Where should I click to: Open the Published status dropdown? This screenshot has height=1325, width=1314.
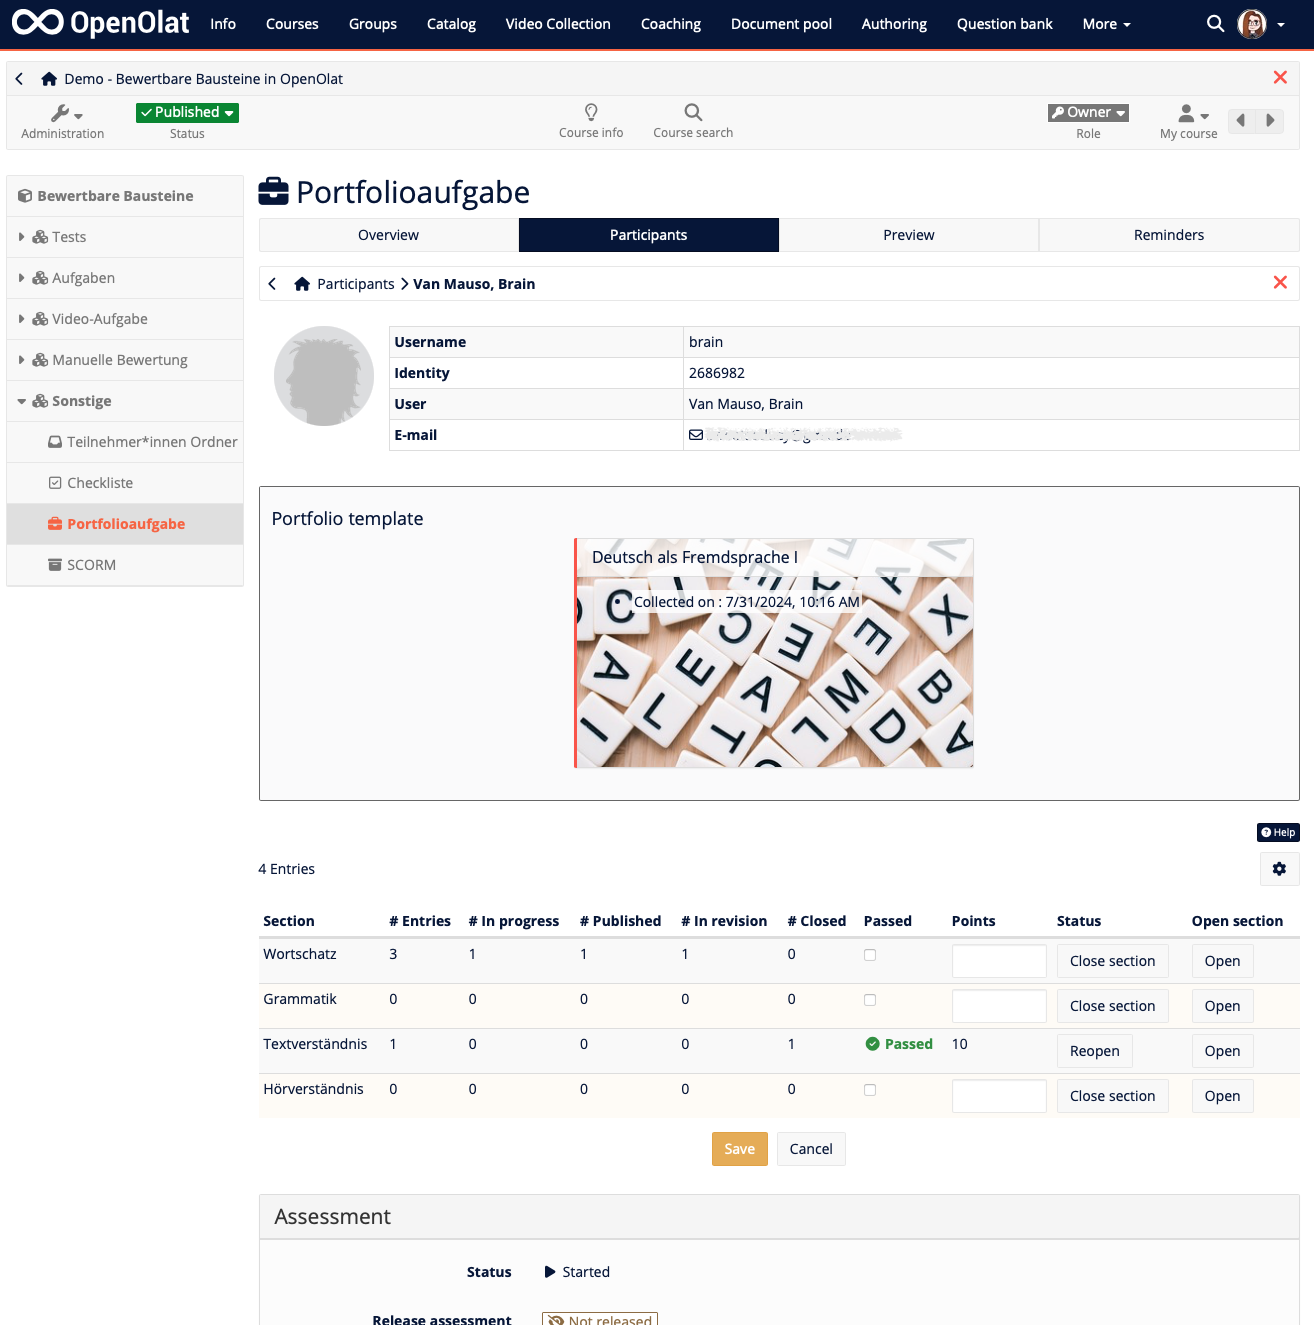click(x=187, y=112)
